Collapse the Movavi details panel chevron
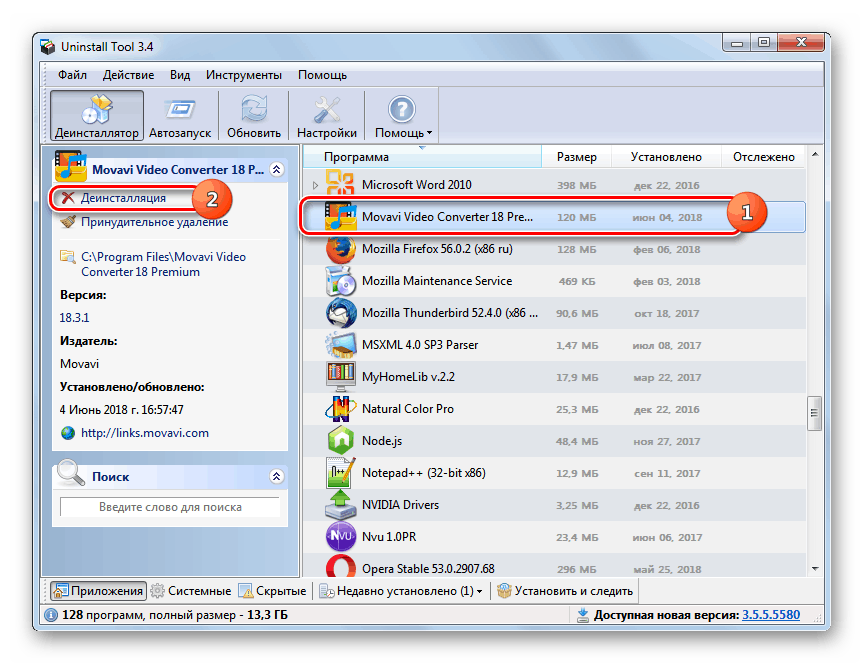 tap(277, 170)
